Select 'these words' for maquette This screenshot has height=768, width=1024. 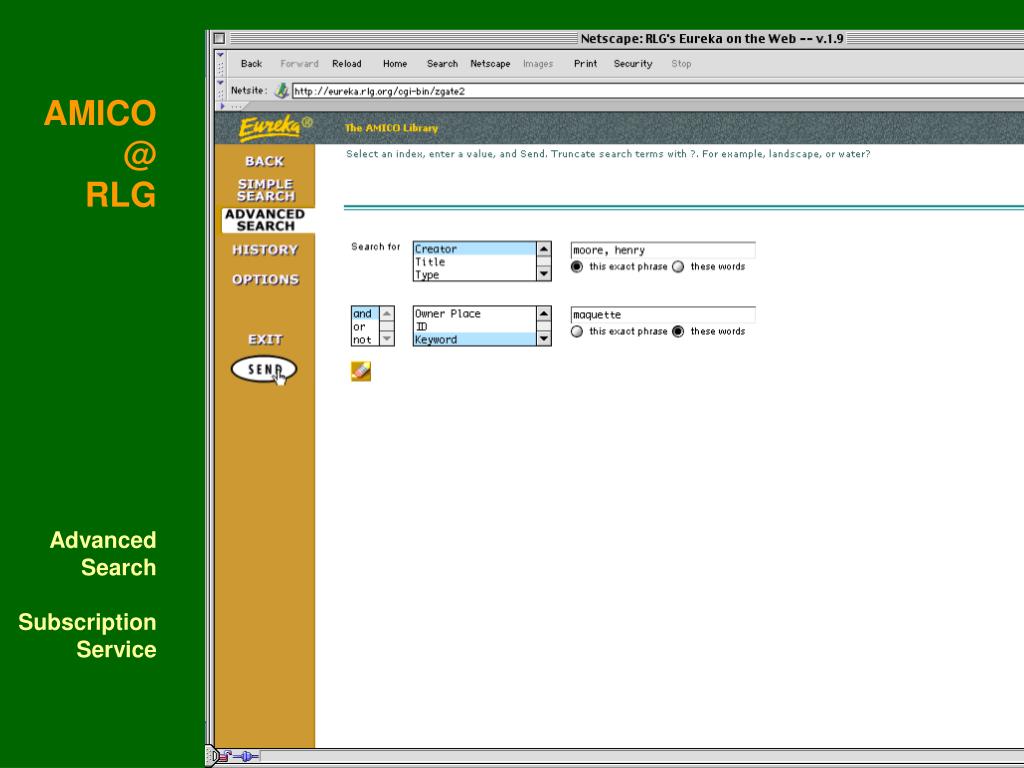pos(678,331)
